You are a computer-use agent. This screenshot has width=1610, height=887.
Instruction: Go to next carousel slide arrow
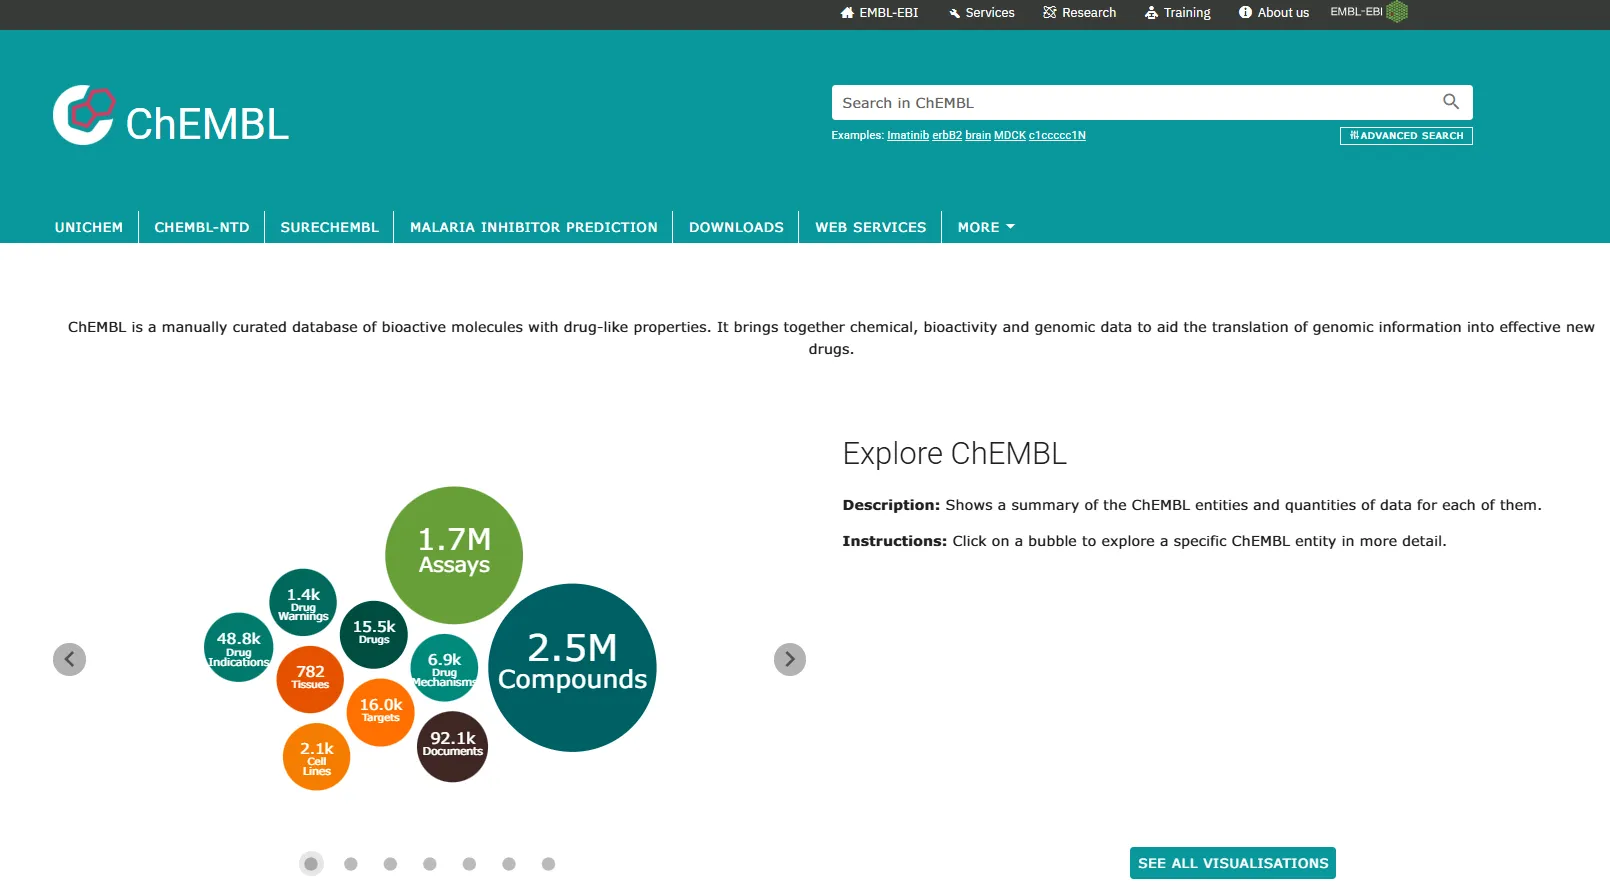click(x=789, y=659)
